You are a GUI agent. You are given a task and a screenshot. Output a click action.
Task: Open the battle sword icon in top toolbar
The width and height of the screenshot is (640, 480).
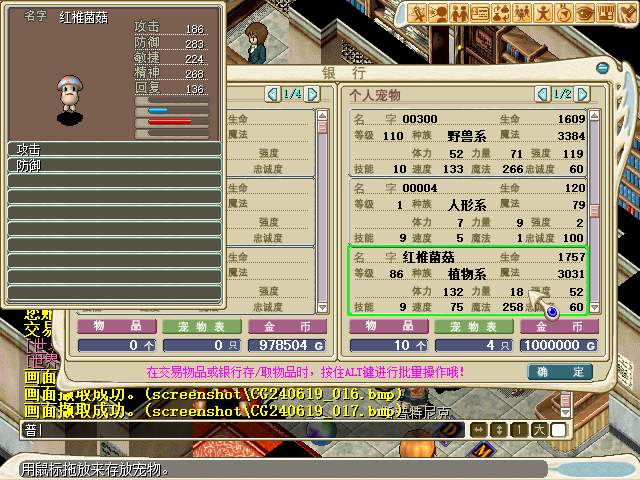(x=417, y=13)
